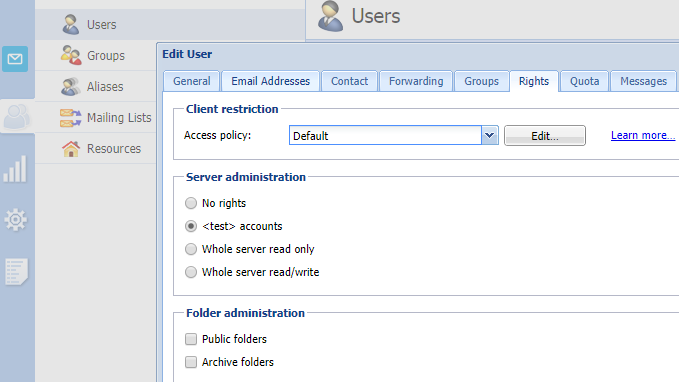Click the Access policy: label
Viewport: 679px width, 382px height.
[217, 136]
